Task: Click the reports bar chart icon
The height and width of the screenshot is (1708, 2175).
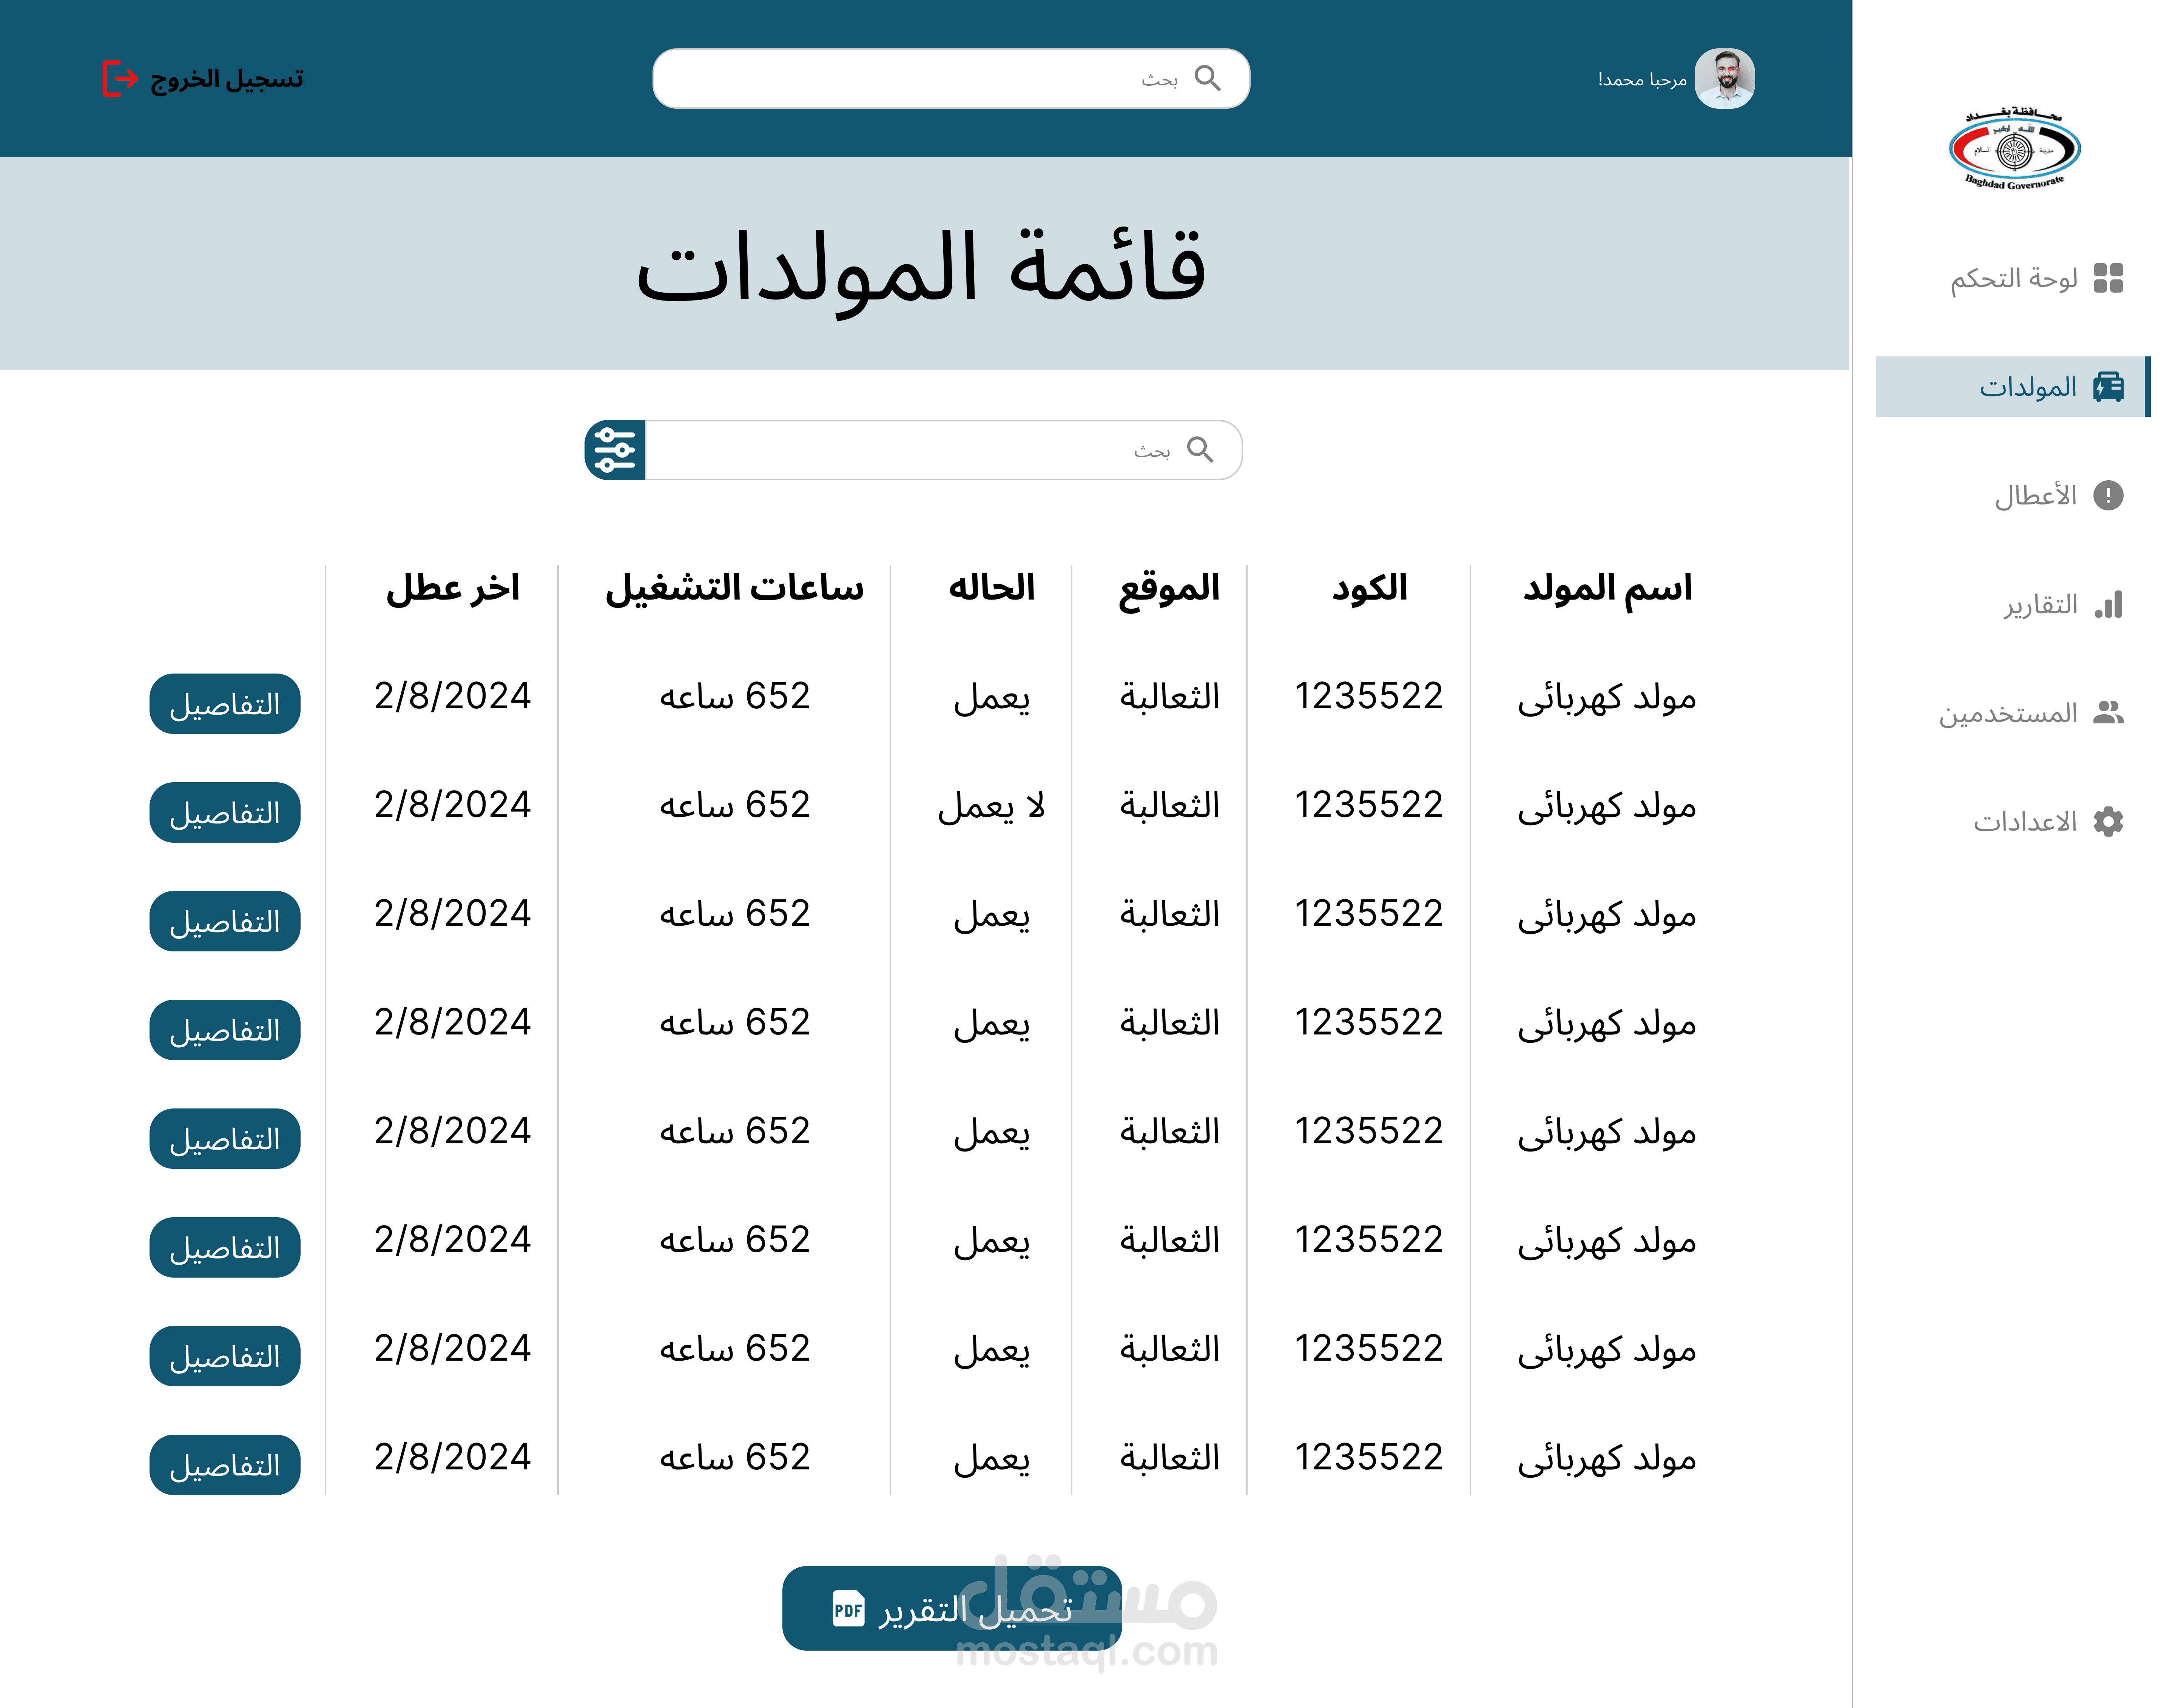Action: tap(2108, 604)
